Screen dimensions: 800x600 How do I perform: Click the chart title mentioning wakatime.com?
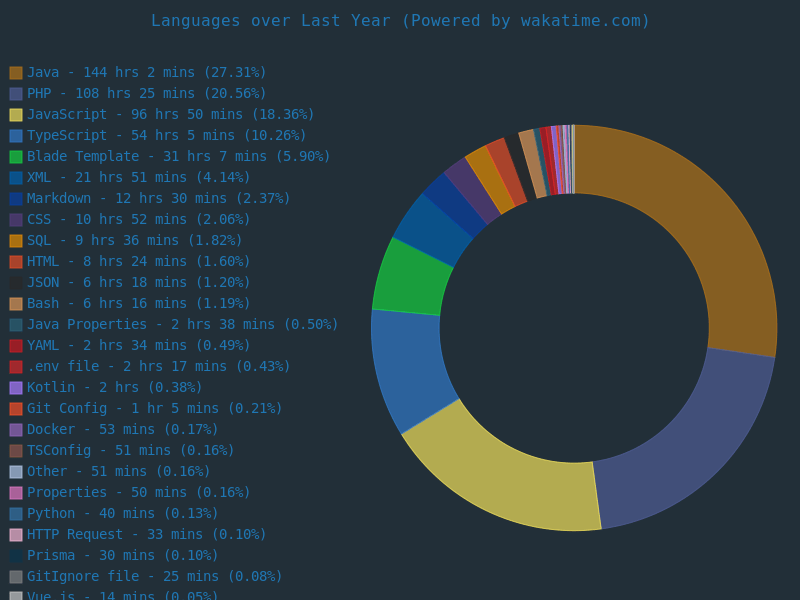coord(400,20)
